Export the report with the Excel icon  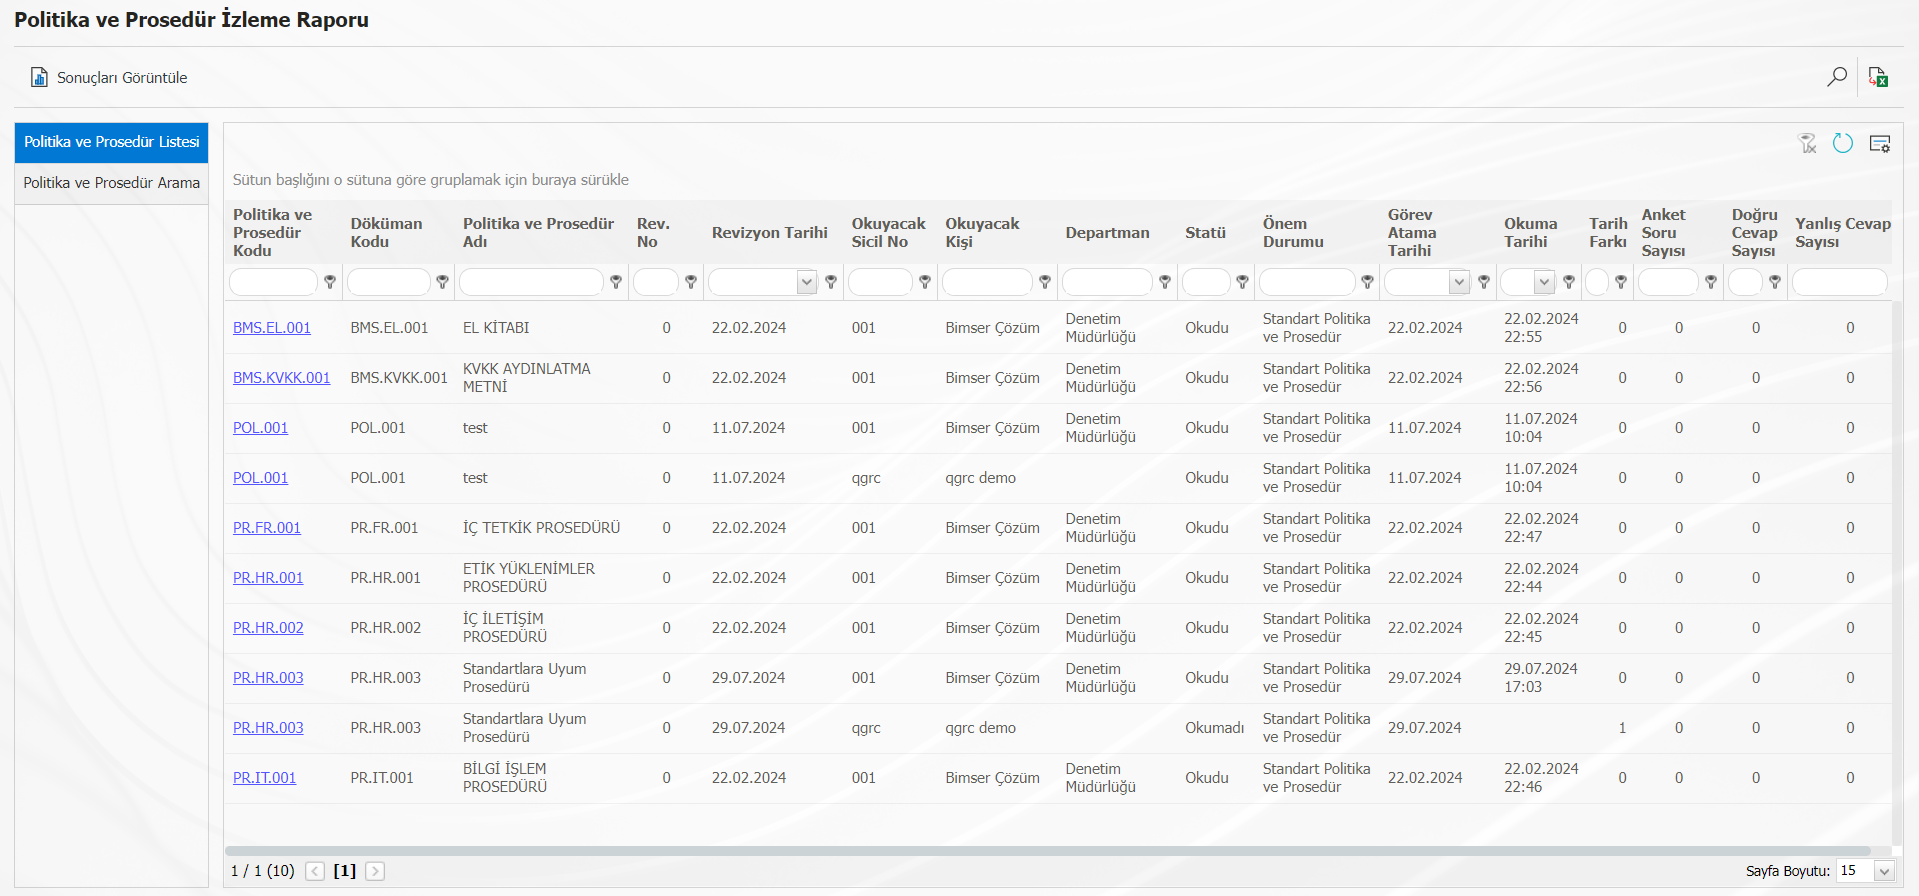click(1878, 77)
